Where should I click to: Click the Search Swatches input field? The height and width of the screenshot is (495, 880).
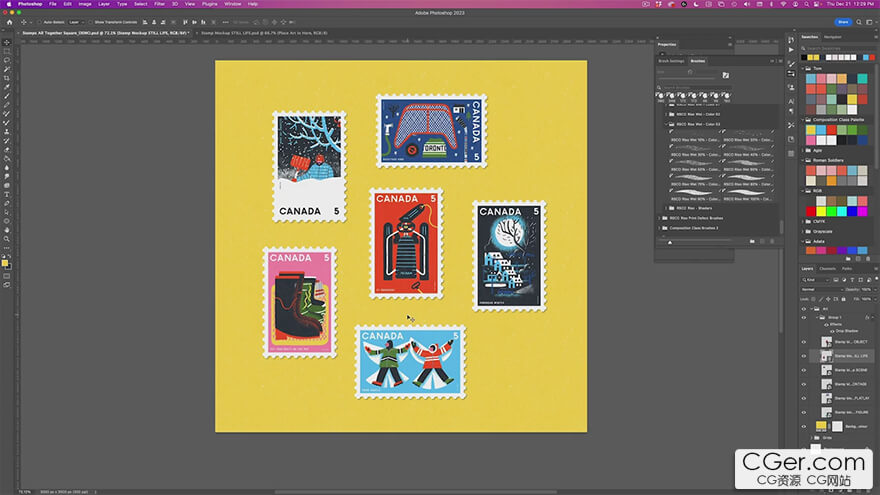[838, 48]
